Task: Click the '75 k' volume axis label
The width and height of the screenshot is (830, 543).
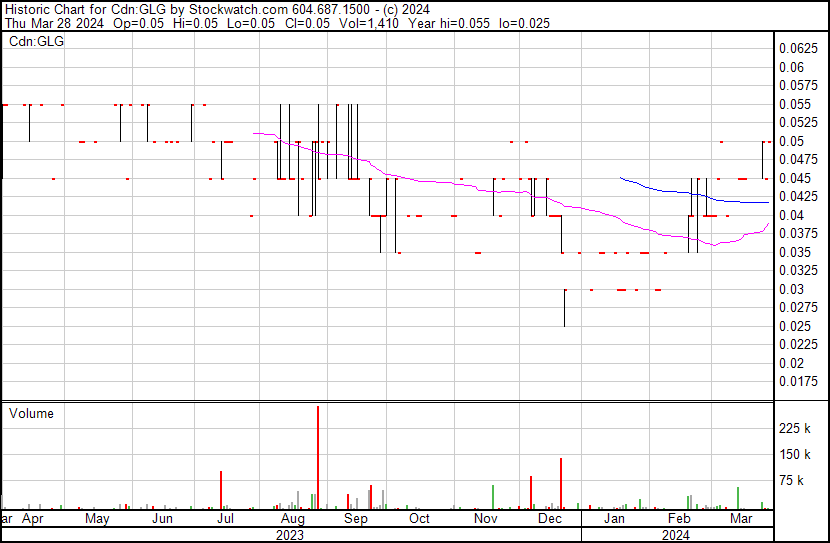Action: tap(791, 480)
